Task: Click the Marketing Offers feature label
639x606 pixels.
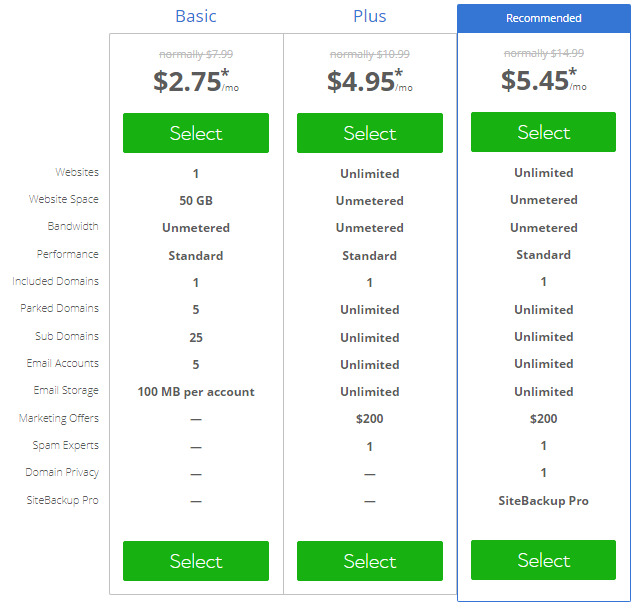Action: [x=59, y=418]
